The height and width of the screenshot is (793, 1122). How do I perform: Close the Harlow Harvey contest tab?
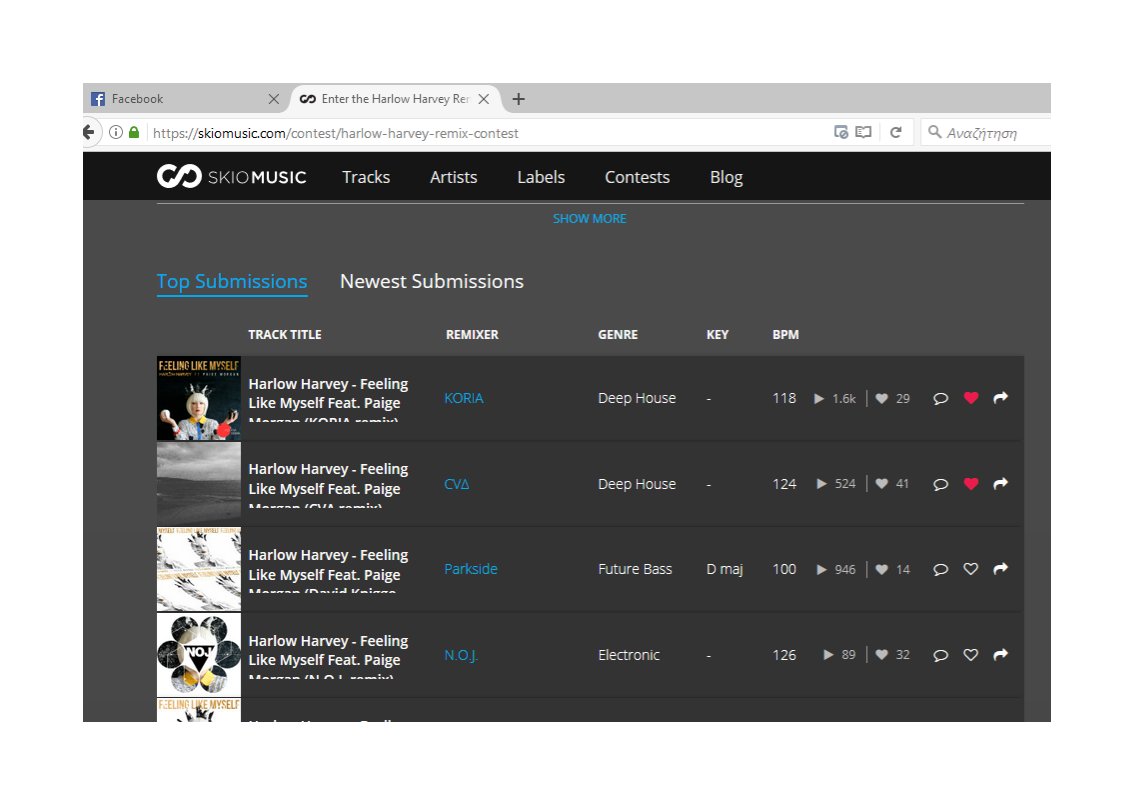tap(484, 99)
